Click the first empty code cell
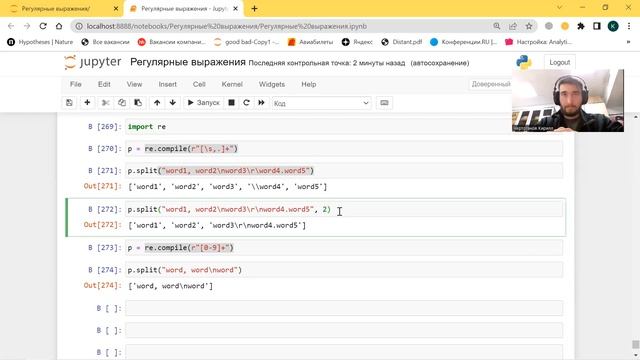 click(x=344, y=308)
